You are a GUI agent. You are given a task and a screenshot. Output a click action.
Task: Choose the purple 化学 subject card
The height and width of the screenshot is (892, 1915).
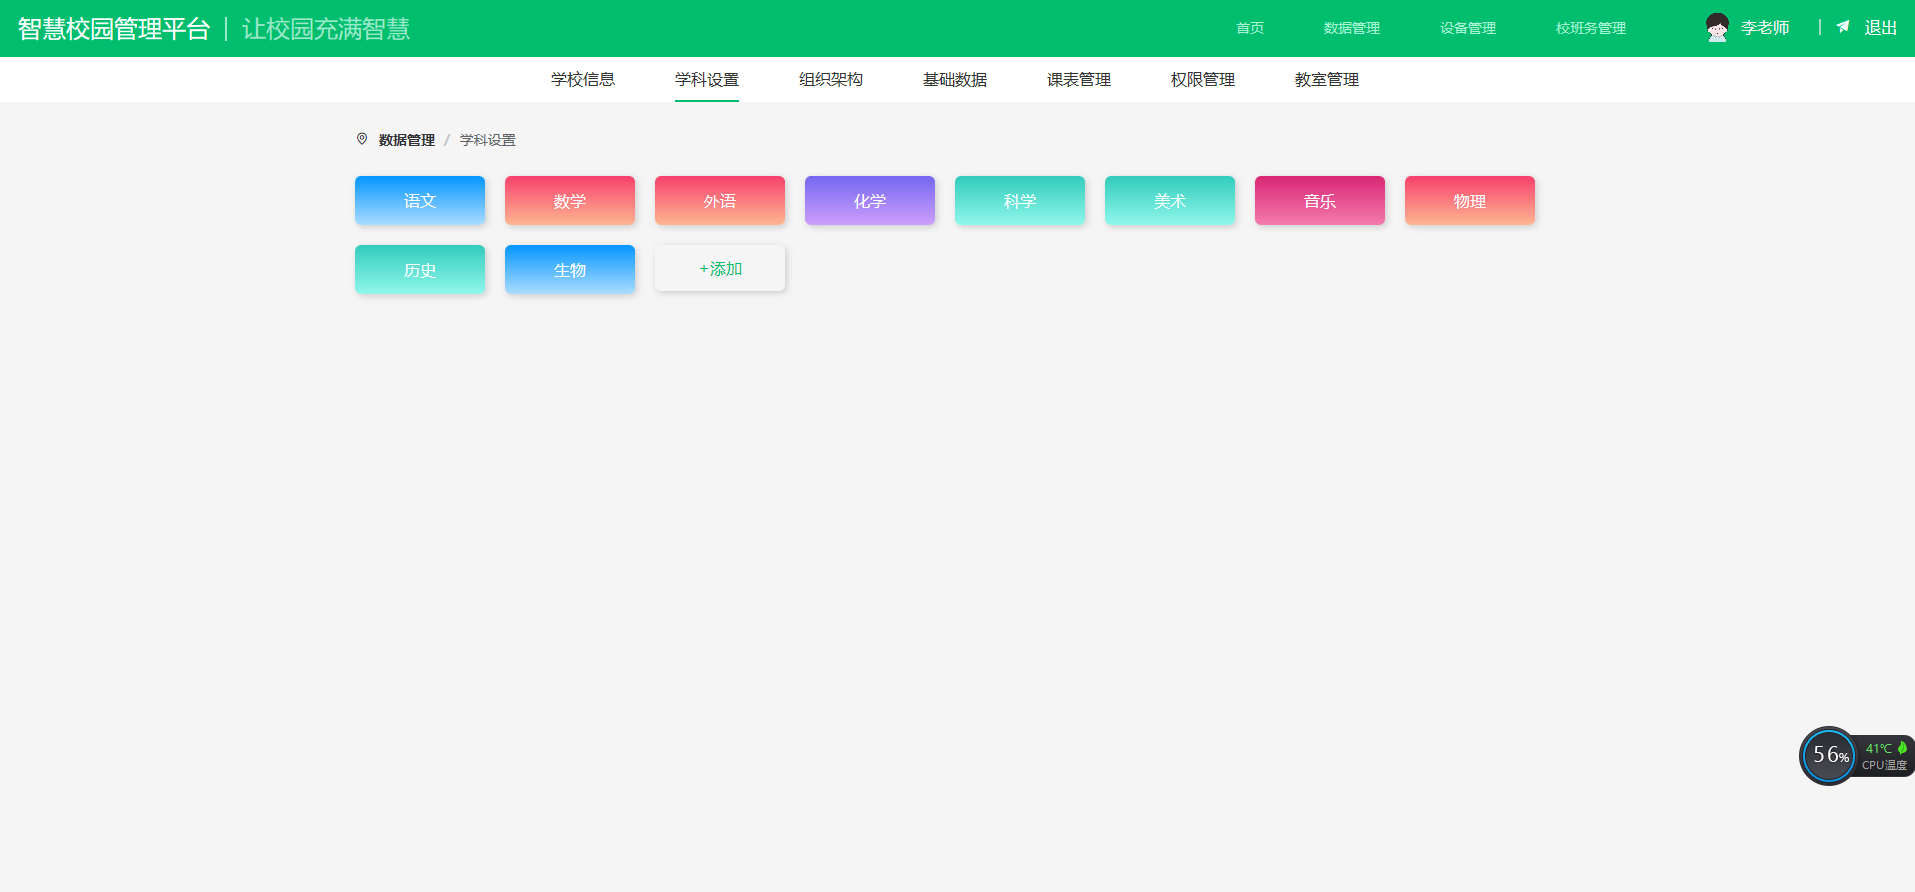click(870, 201)
